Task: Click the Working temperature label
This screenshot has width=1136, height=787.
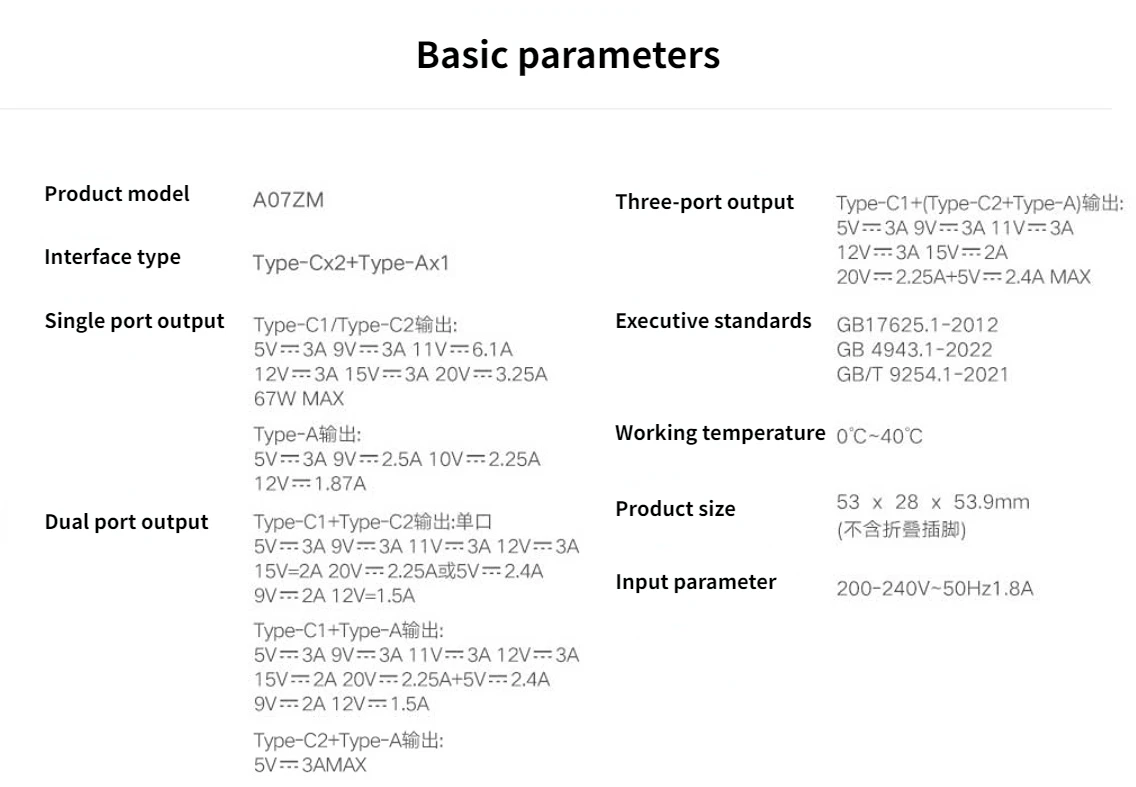Action: 719,433
